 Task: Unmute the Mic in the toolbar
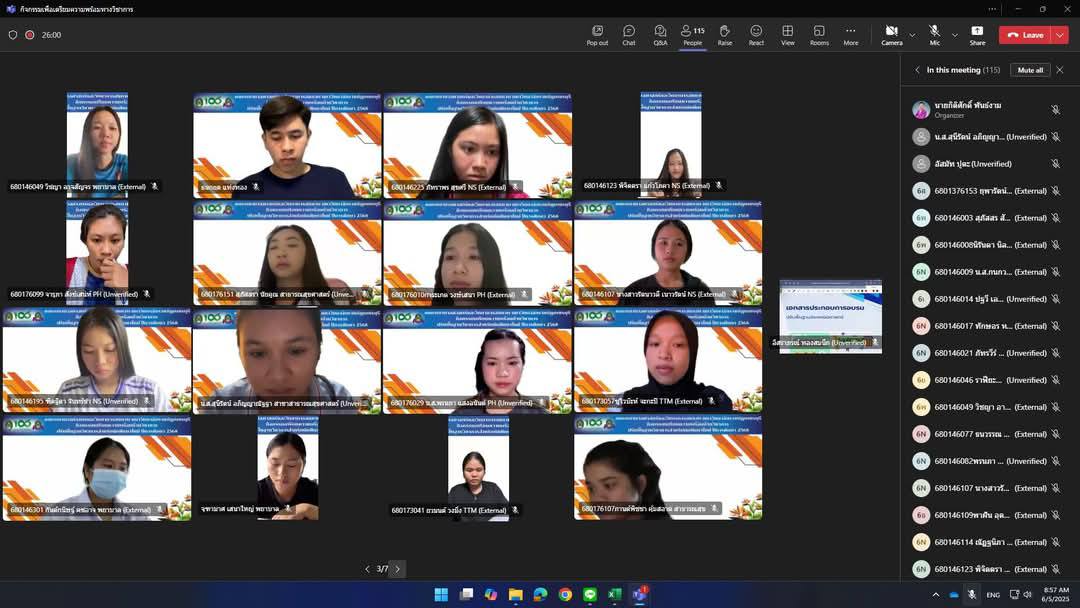coord(934,34)
